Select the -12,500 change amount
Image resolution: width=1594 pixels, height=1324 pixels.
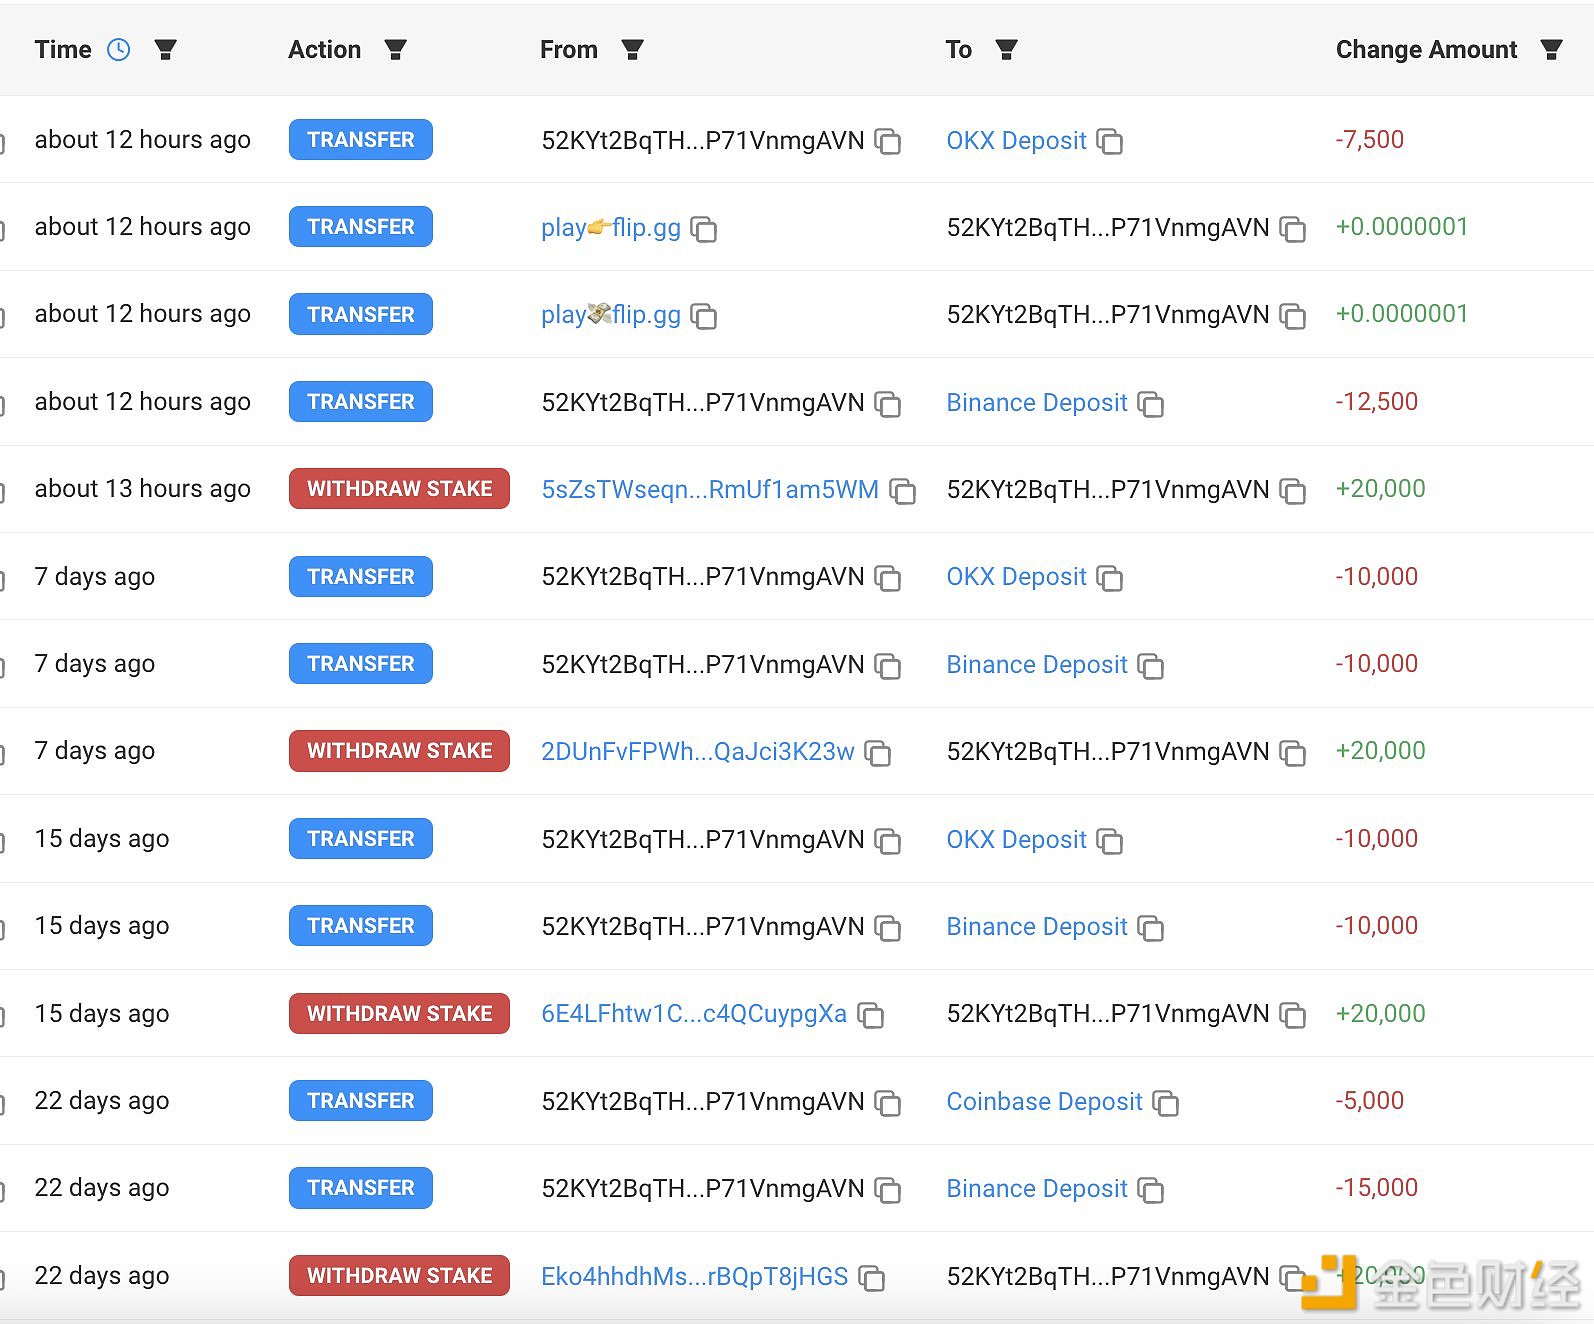[1377, 402]
